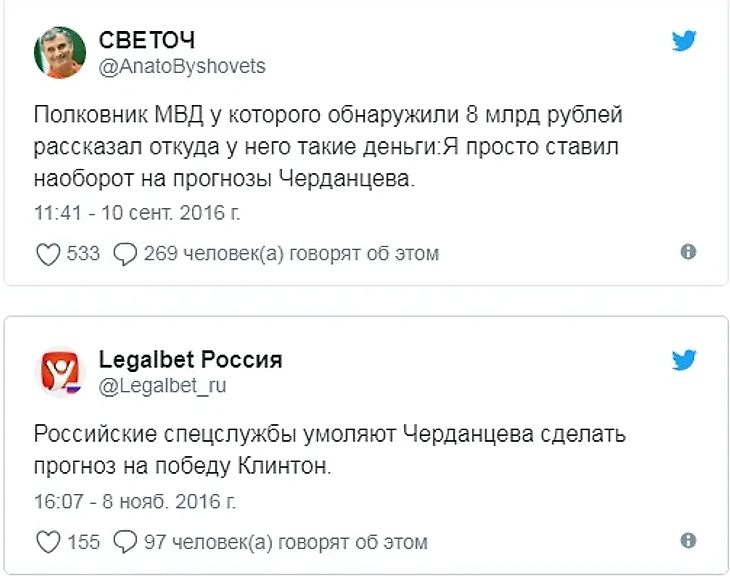Like the СВЕТОЧ tweet with heart icon
730x578 pixels.
[x=48, y=254]
